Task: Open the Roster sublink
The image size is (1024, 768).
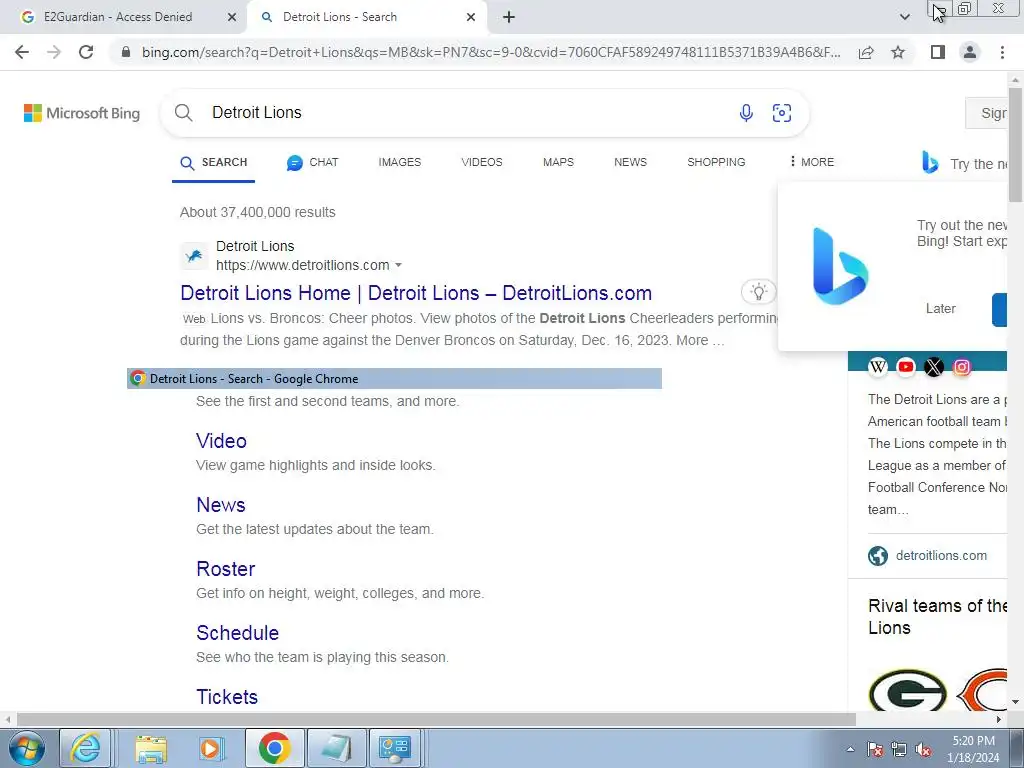Action: (x=225, y=569)
